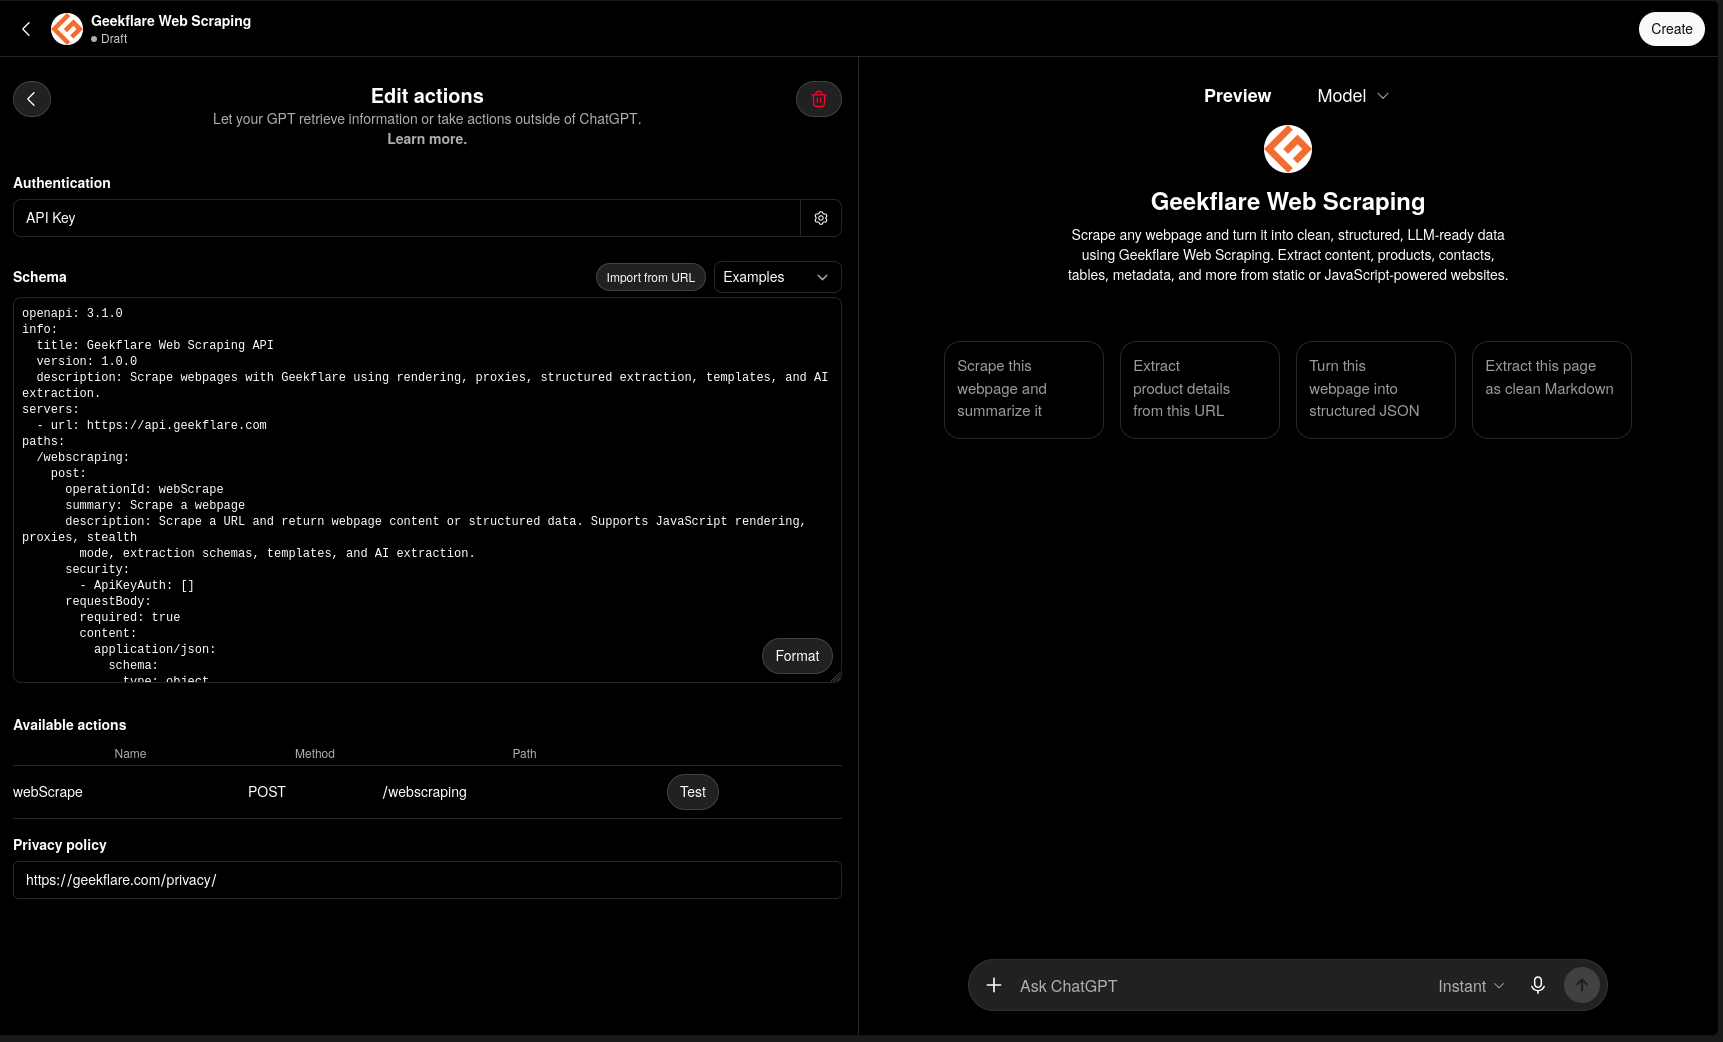The image size is (1723, 1042).
Task: Open the Instant mode dropdown
Action: [x=1471, y=986]
